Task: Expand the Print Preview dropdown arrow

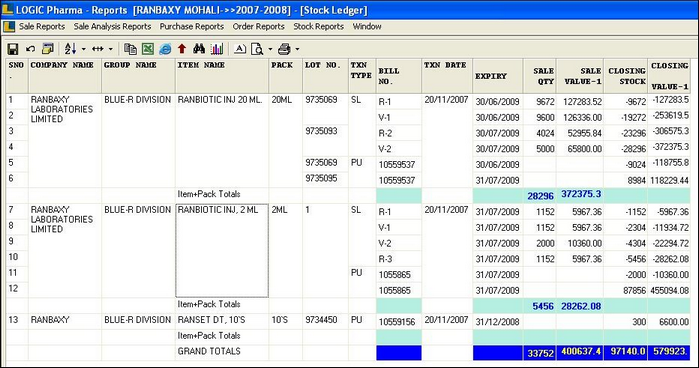Action: pyautogui.click(x=270, y=49)
